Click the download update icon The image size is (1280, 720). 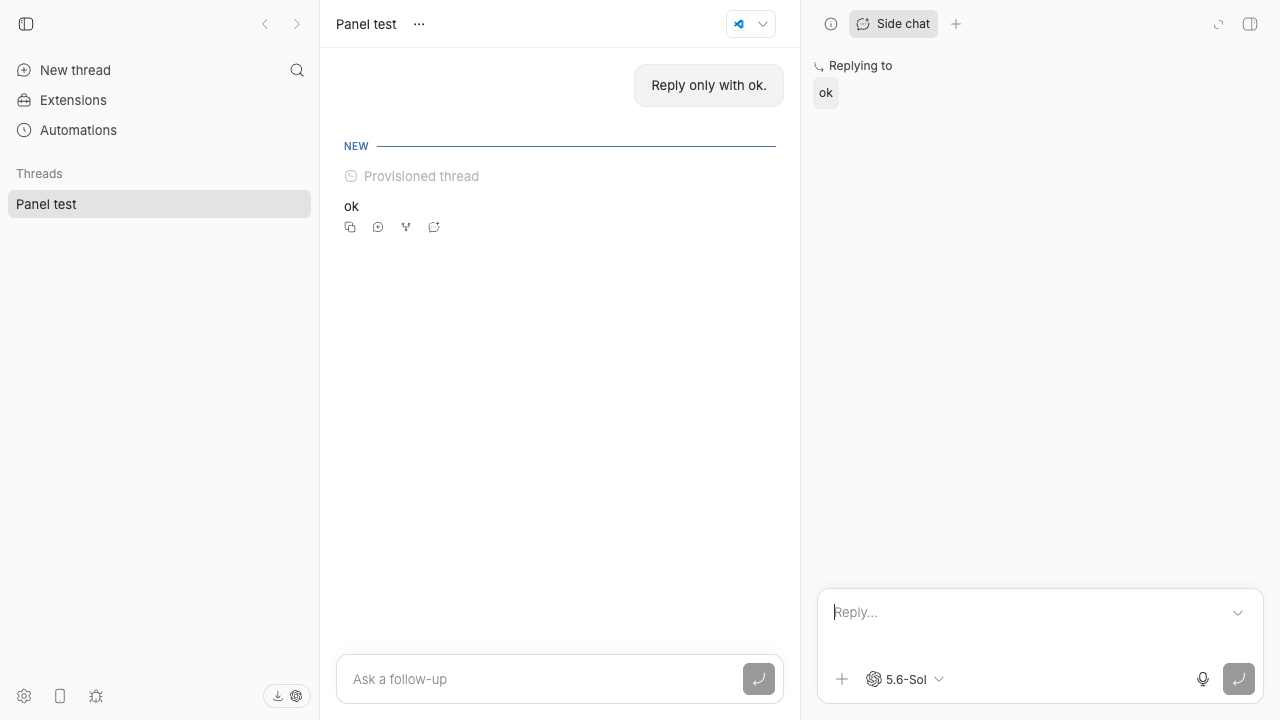pos(278,696)
